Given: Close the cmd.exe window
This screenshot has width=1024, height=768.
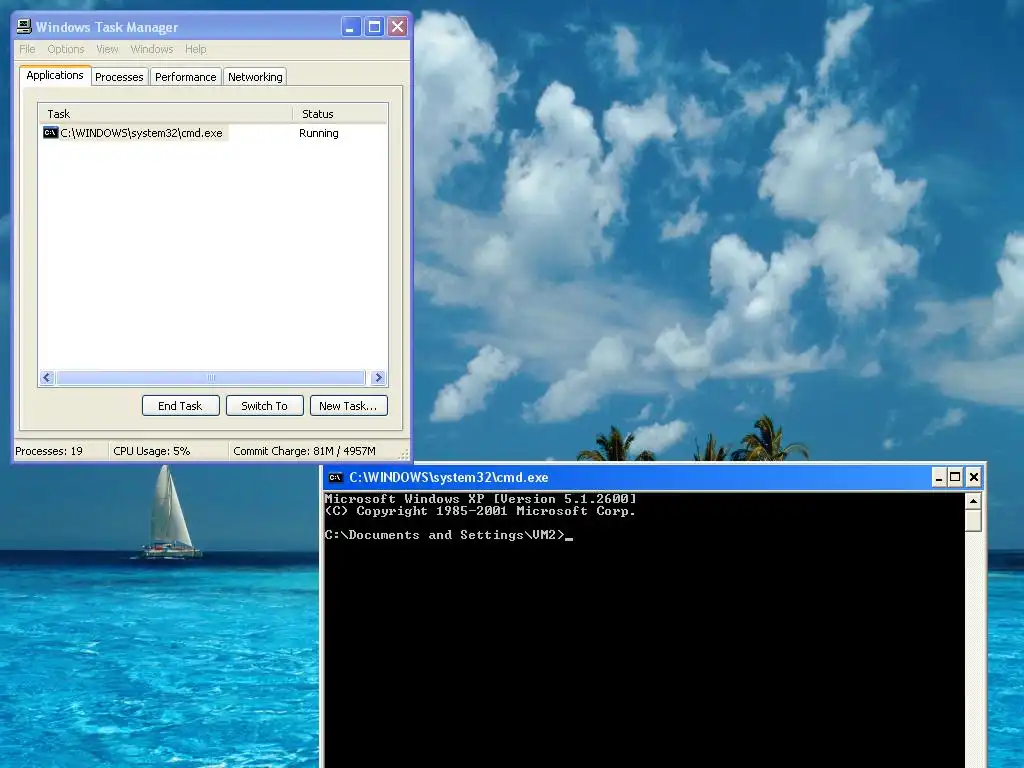Looking at the screenshot, I should coord(973,477).
